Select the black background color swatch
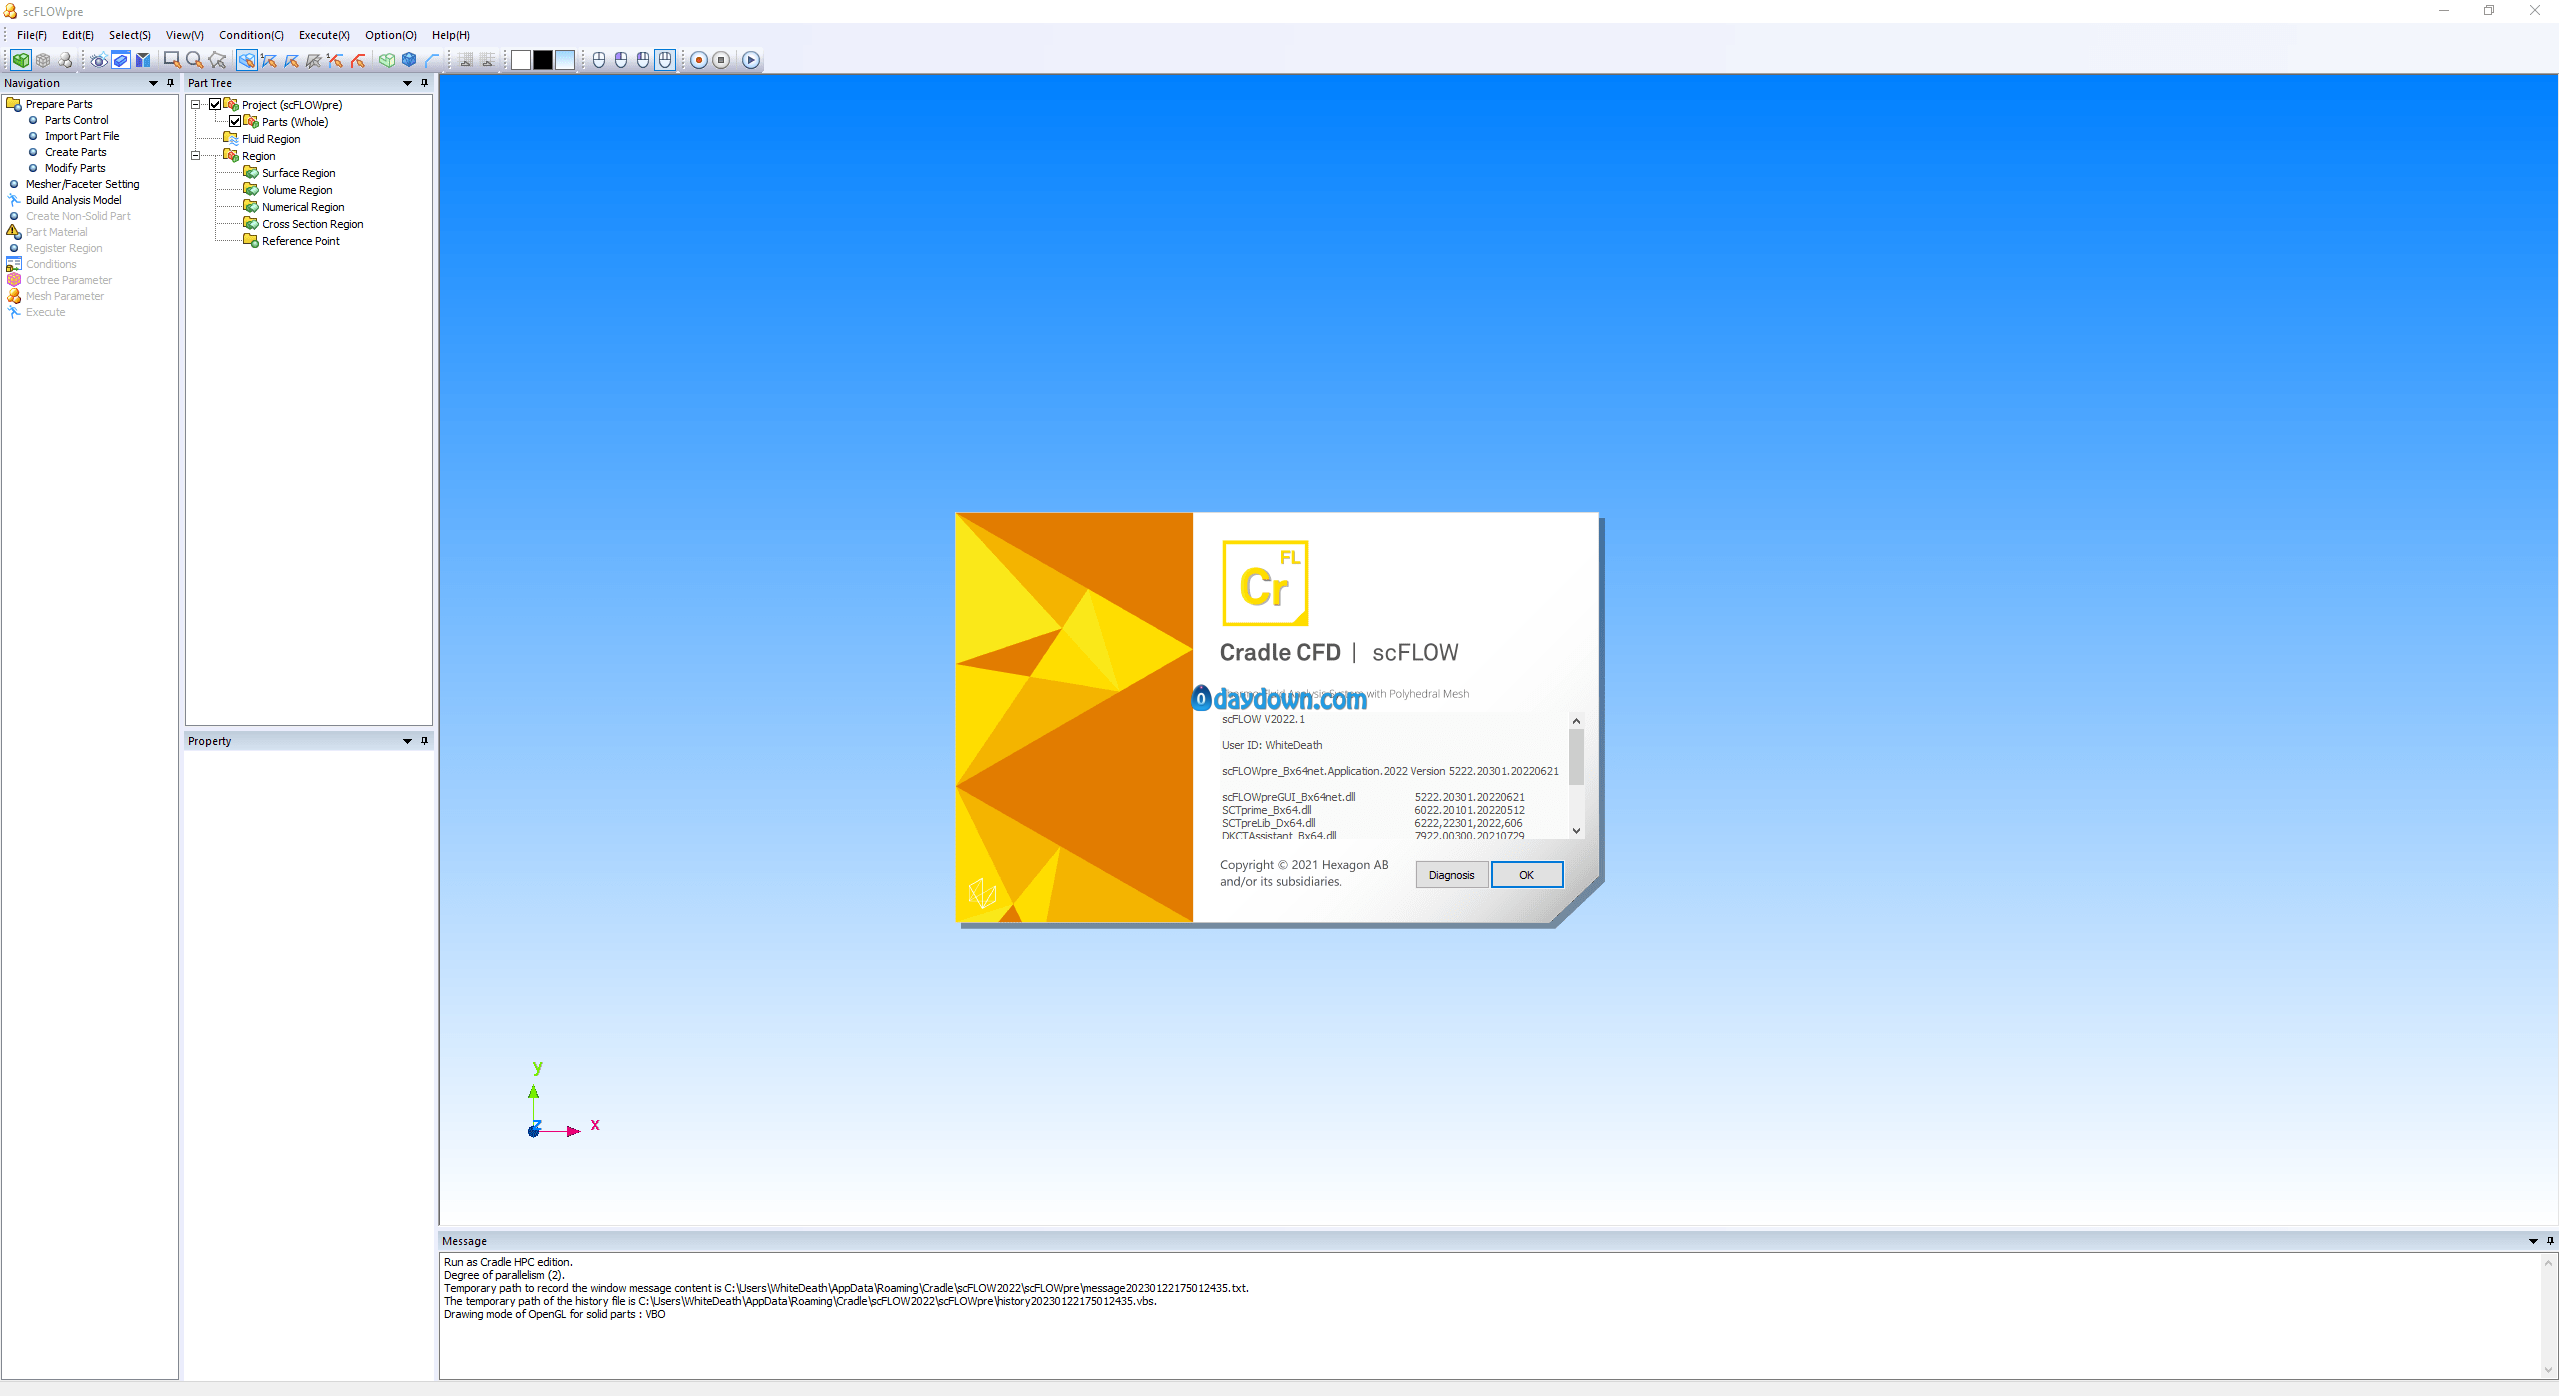2559x1396 pixels. pos(543,60)
